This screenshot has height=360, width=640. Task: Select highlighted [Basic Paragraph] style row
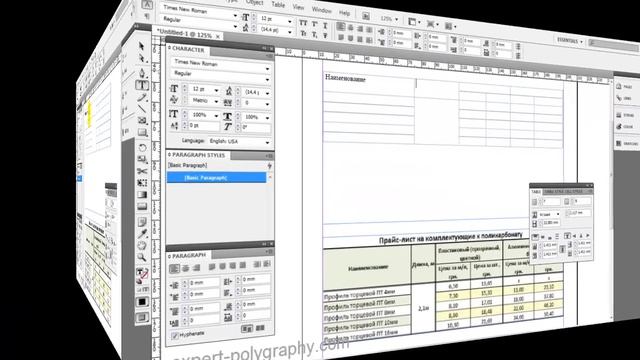pos(216,178)
